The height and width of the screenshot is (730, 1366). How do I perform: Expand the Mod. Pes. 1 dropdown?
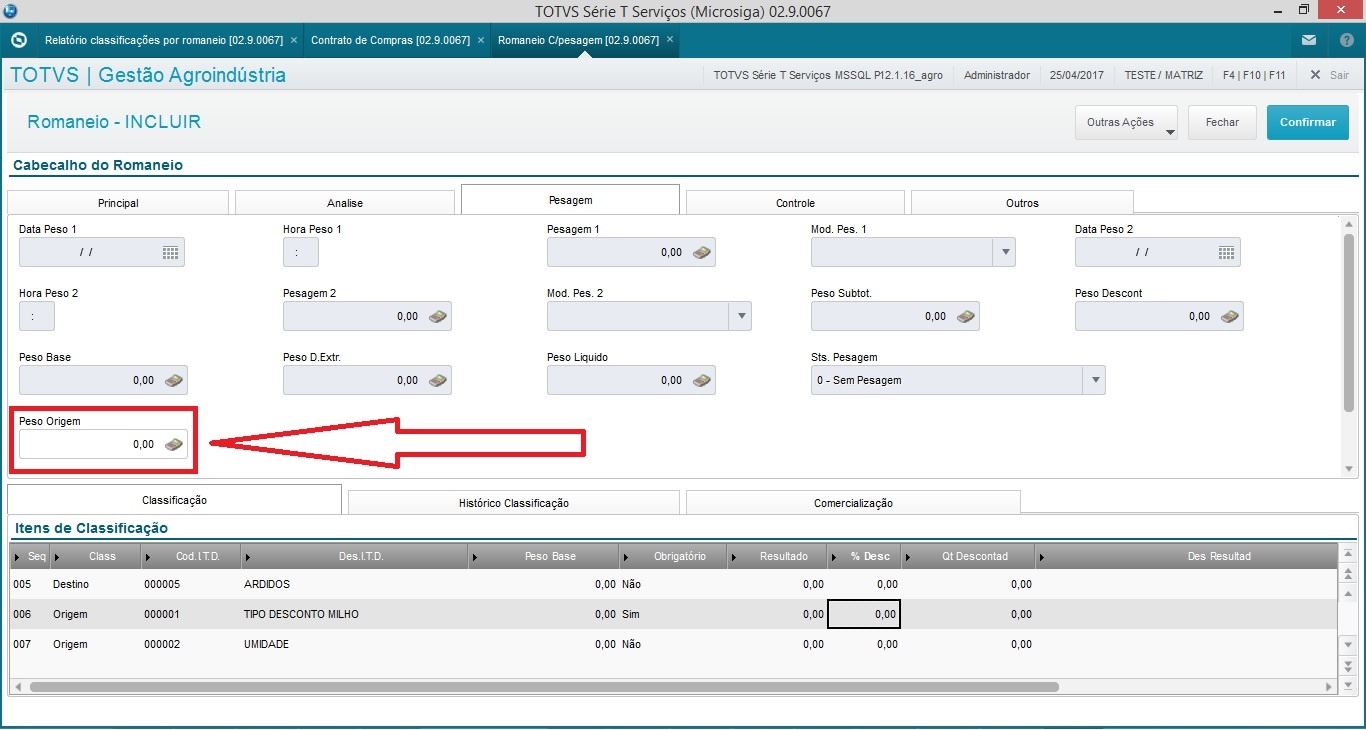point(1004,253)
